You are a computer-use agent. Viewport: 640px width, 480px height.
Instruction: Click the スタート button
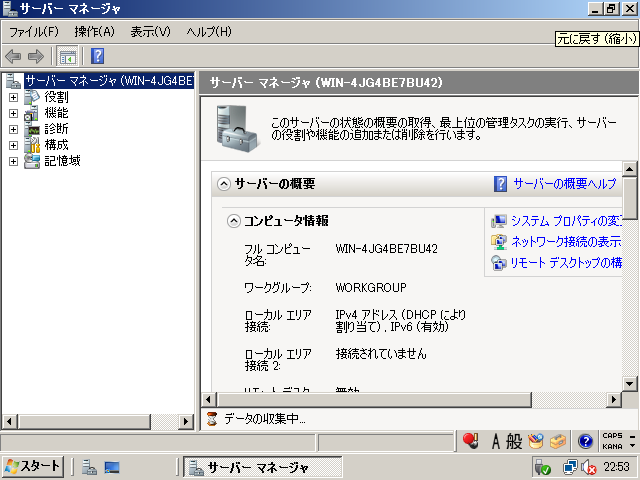(x=33, y=467)
